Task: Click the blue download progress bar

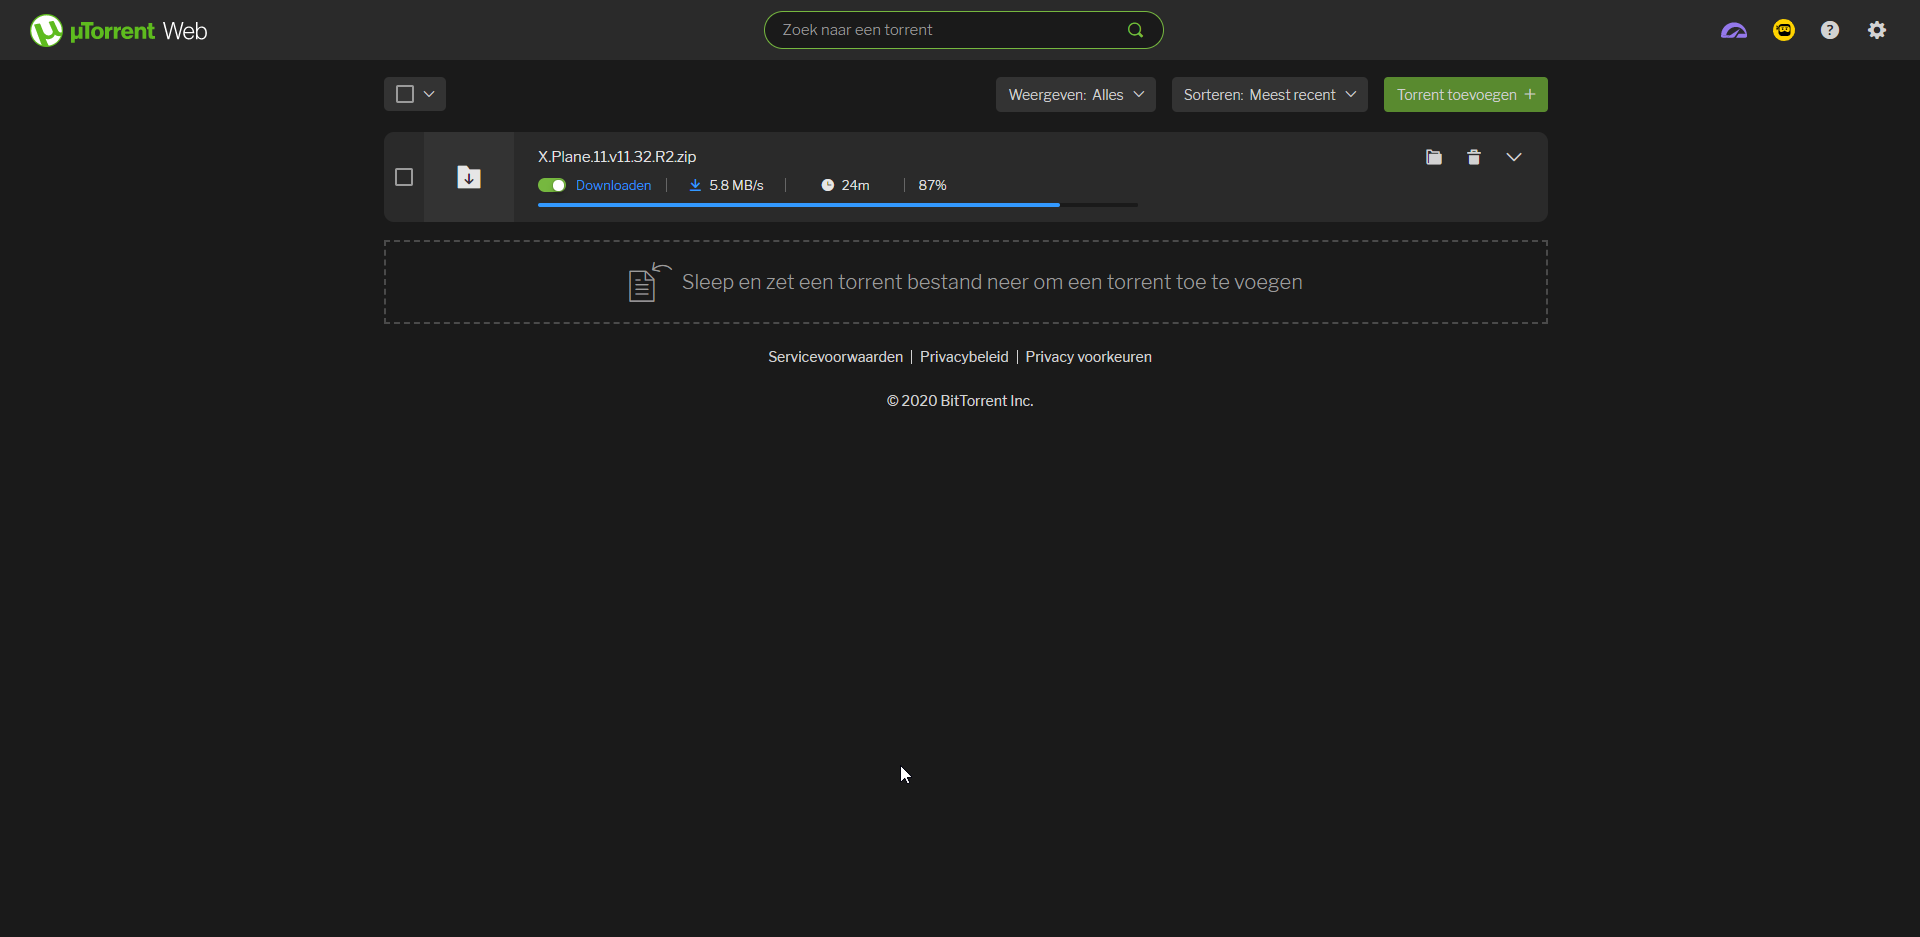Action: pyautogui.click(x=798, y=205)
